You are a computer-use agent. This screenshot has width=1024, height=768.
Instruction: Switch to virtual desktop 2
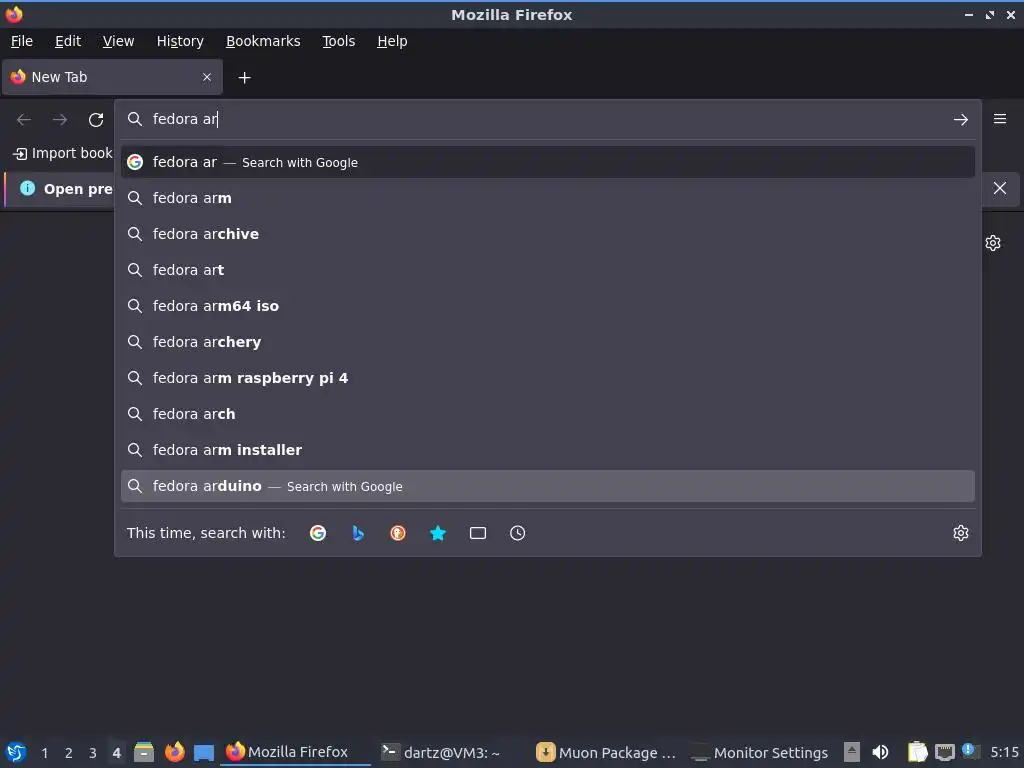coord(69,753)
